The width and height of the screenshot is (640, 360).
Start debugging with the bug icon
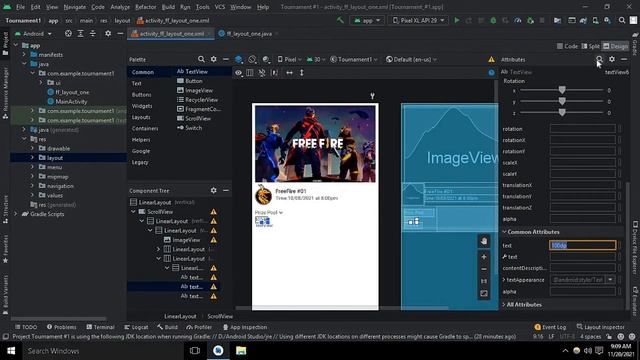point(493,20)
